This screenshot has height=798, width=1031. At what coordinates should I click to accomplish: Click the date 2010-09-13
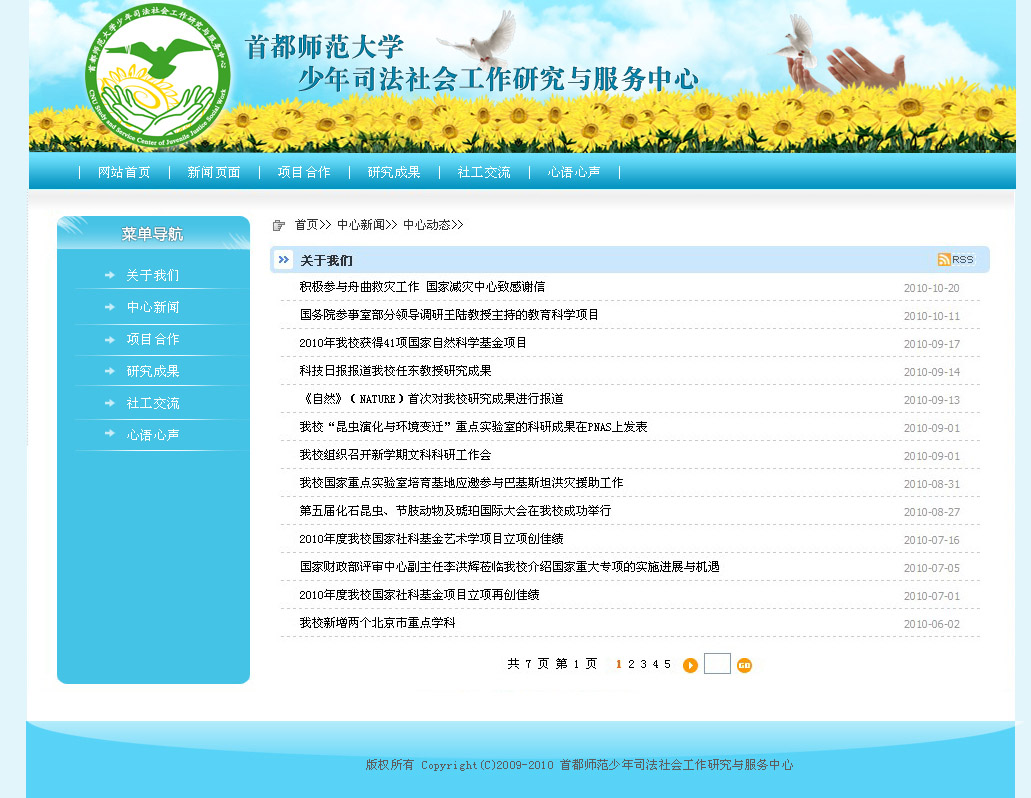(x=932, y=400)
